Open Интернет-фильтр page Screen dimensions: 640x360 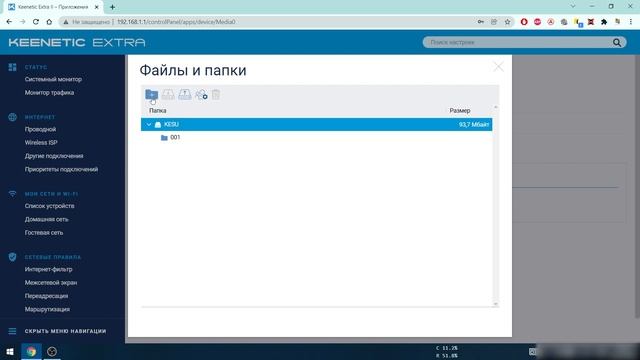click(x=49, y=269)
